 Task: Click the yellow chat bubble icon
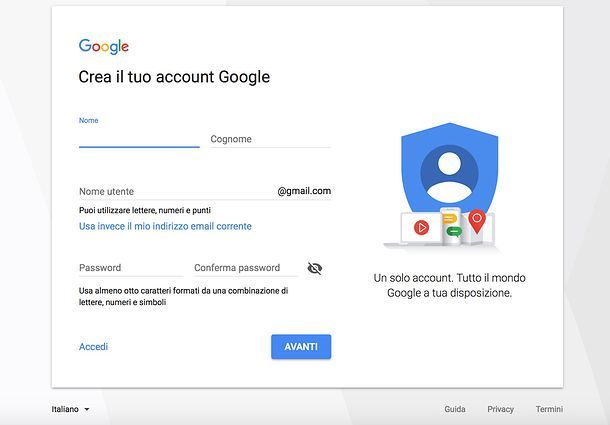(x=449, y=219)
